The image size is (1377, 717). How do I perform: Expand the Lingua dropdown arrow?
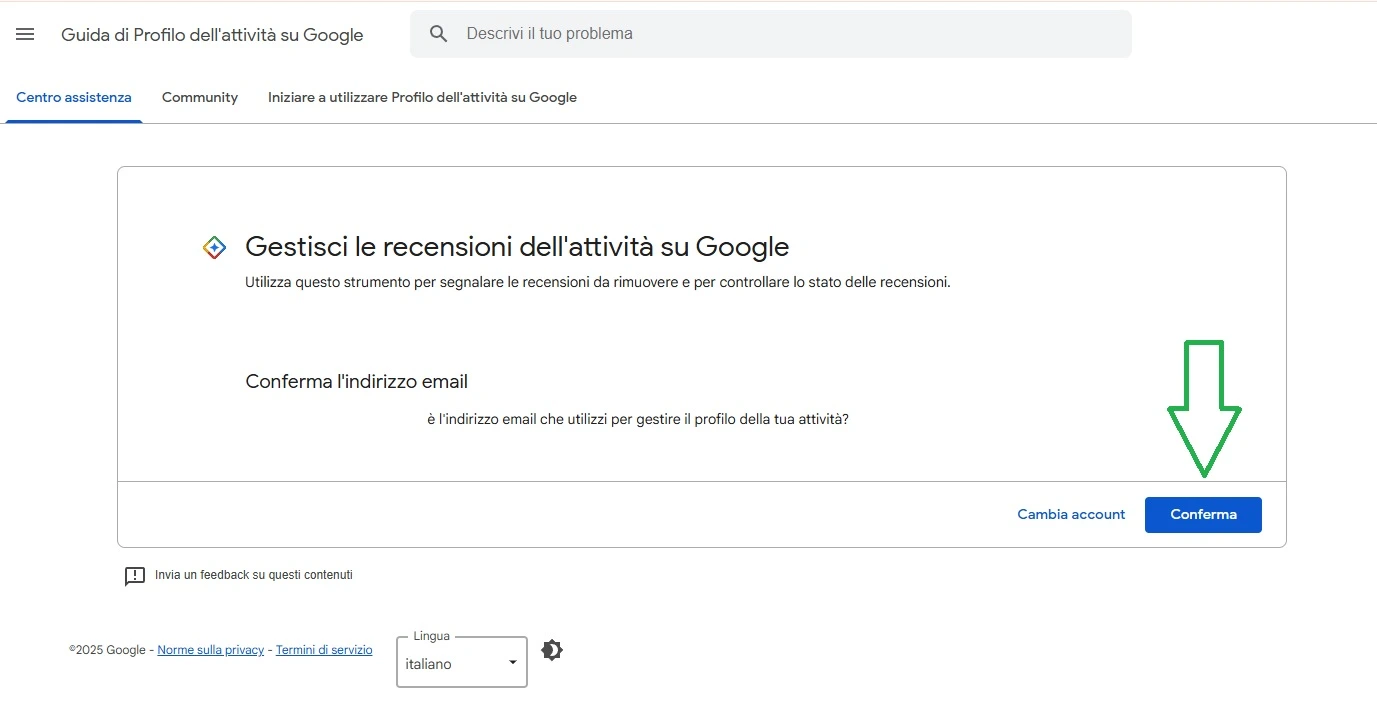point(513,663)
